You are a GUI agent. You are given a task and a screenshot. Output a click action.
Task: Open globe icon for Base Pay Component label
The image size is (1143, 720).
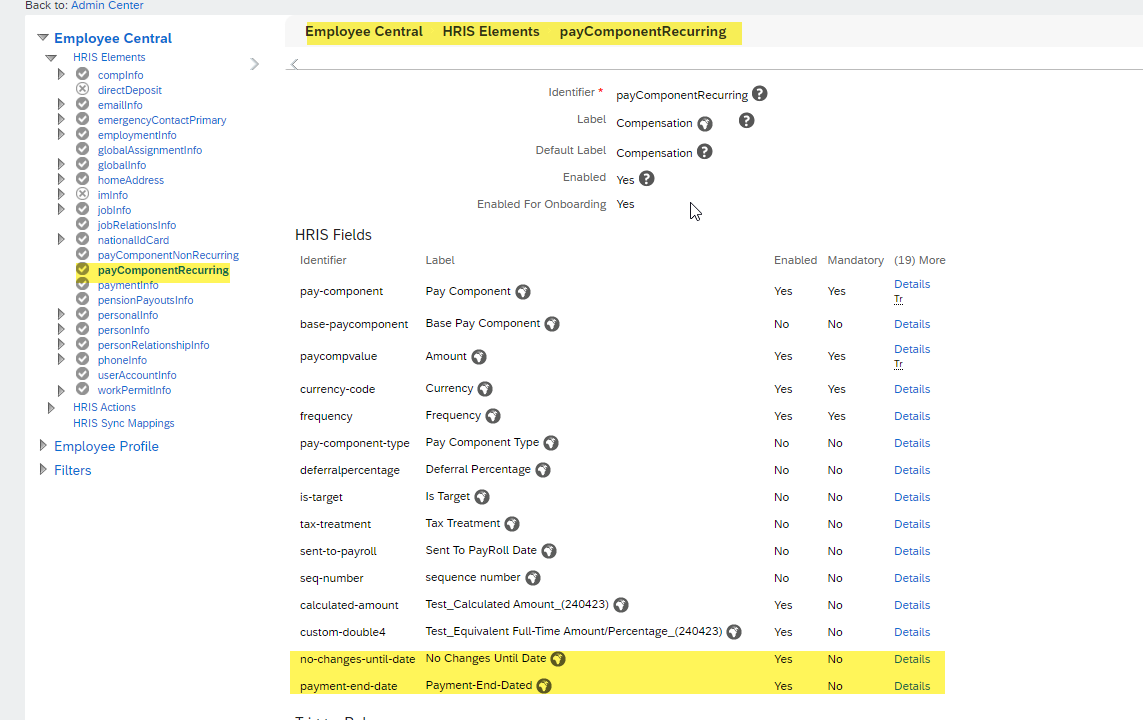pos(552,324)
